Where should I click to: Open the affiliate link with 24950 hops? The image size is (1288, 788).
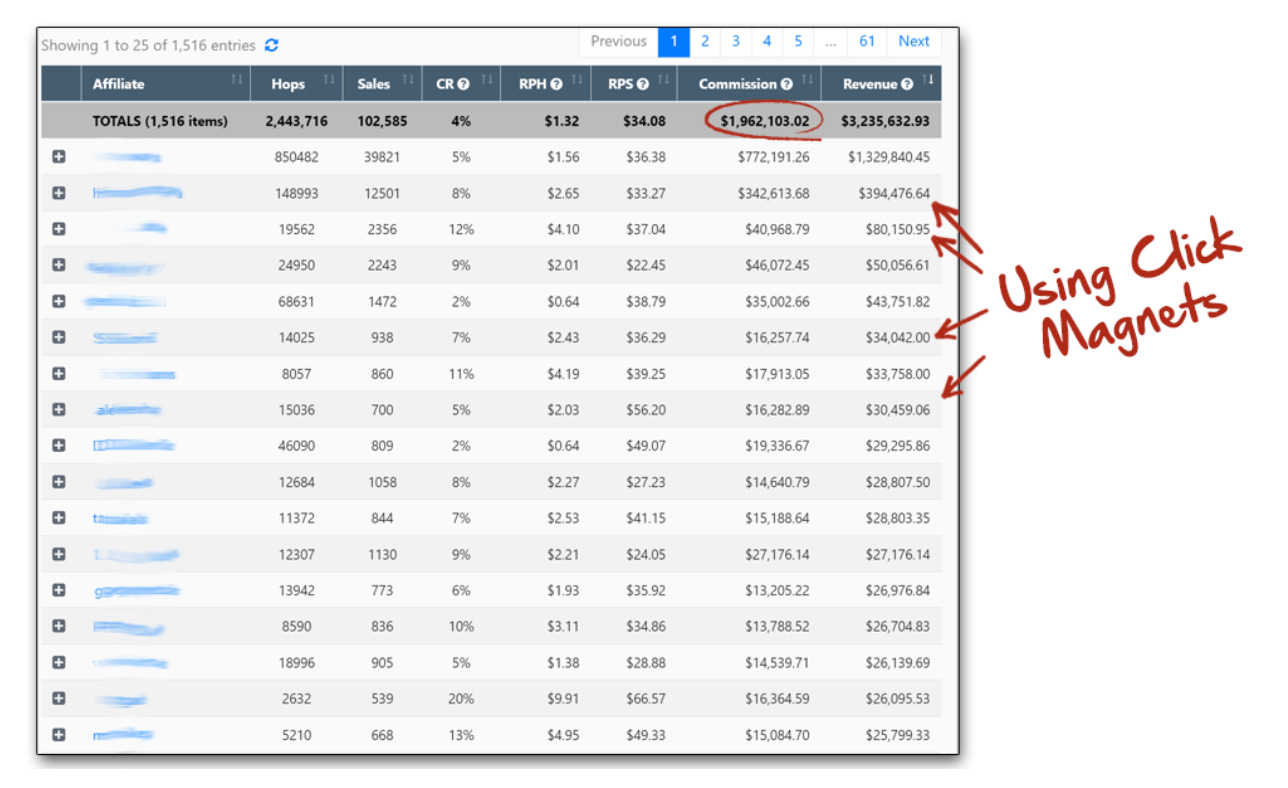tap(125, 266)
